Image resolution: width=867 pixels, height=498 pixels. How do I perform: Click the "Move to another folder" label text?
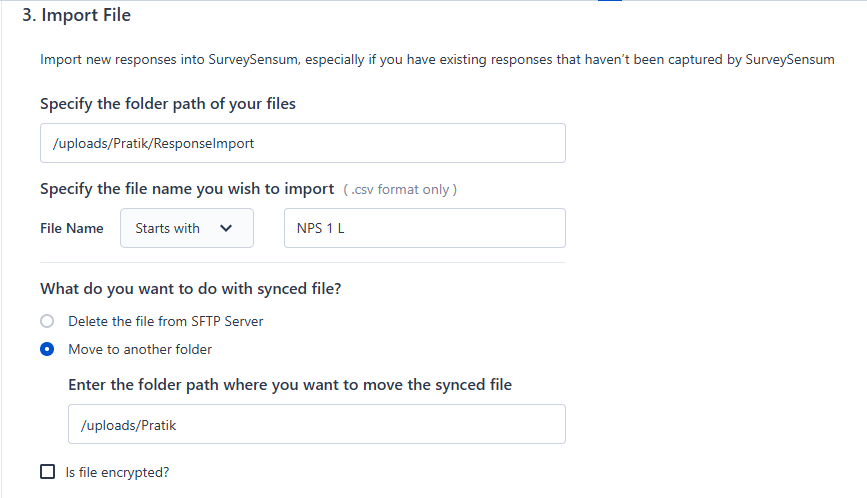click(x=140, y=349)
